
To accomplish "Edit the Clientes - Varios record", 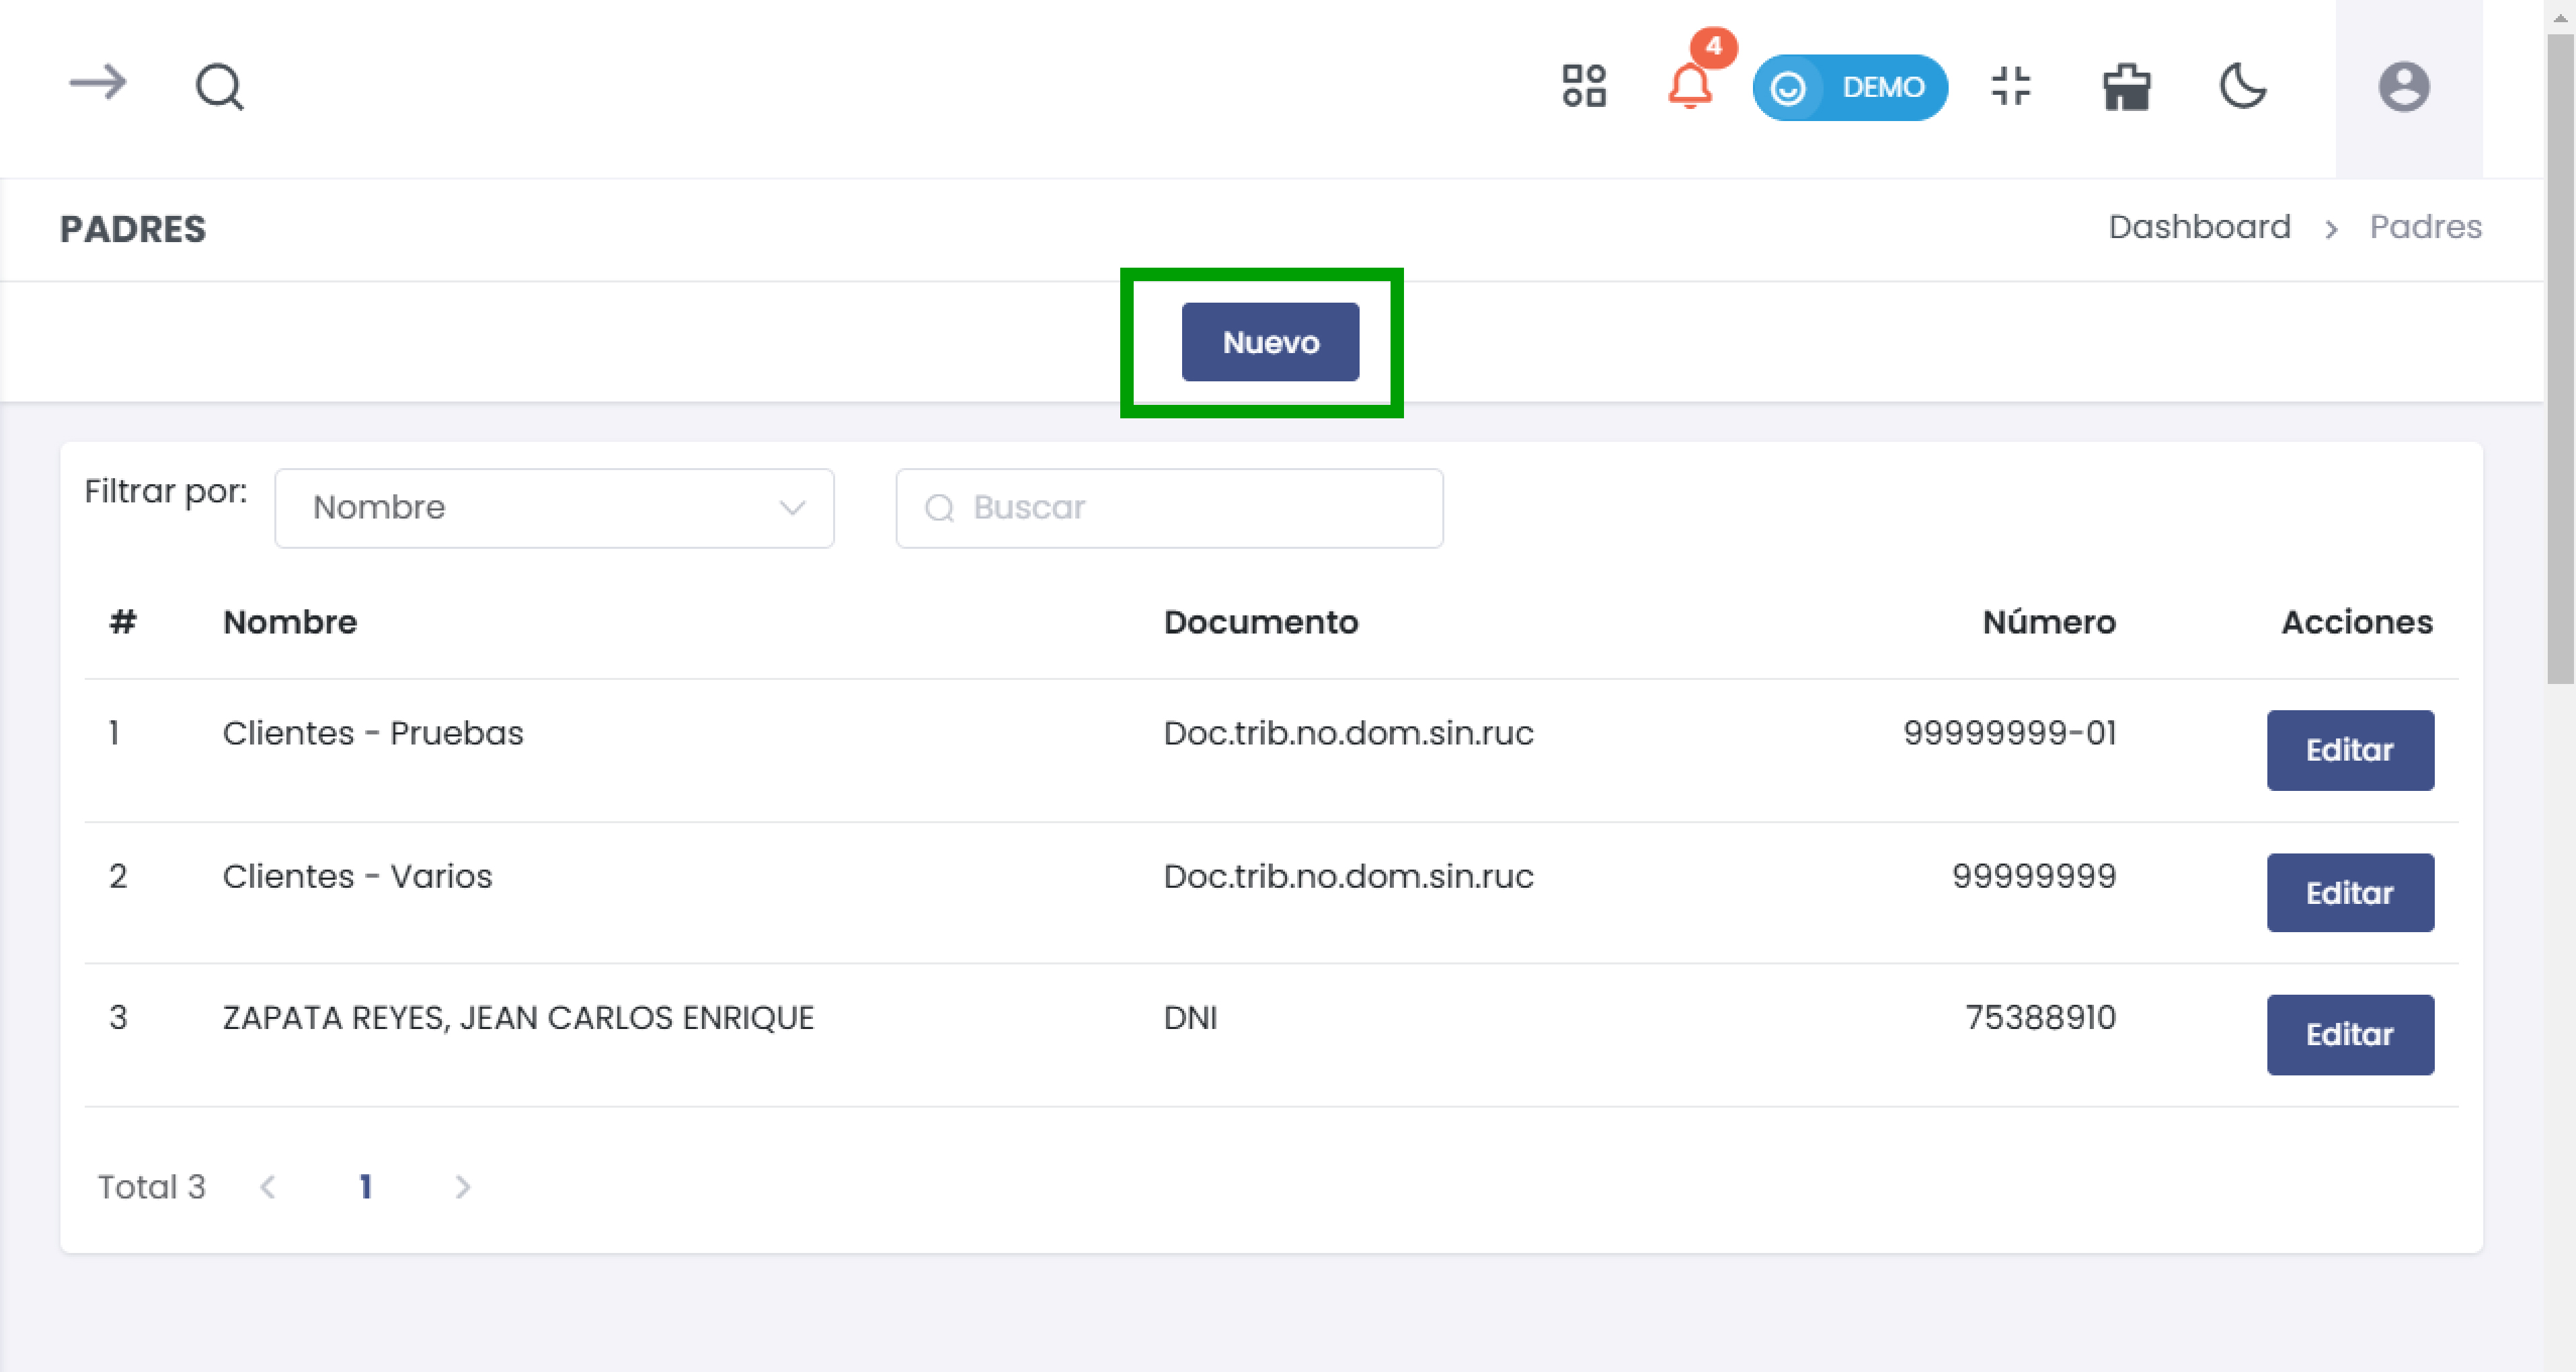I will coord(2350,893).
